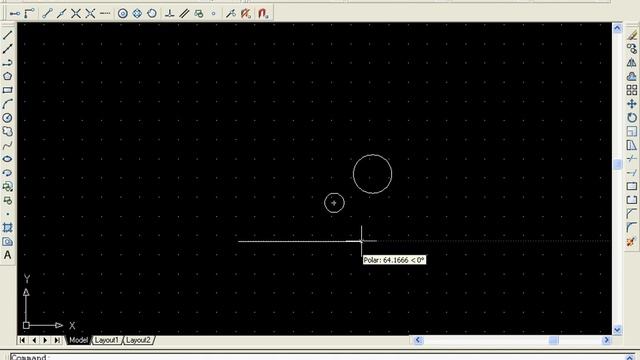The image size is (640, 360).
Task: Select the Move tool
Action: point(632,104)
